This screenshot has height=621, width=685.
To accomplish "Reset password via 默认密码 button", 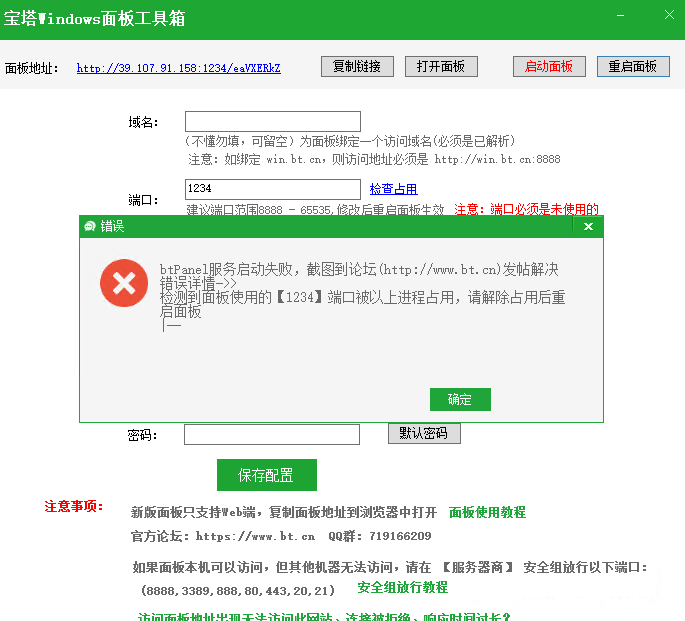I will tap(424, 433).
